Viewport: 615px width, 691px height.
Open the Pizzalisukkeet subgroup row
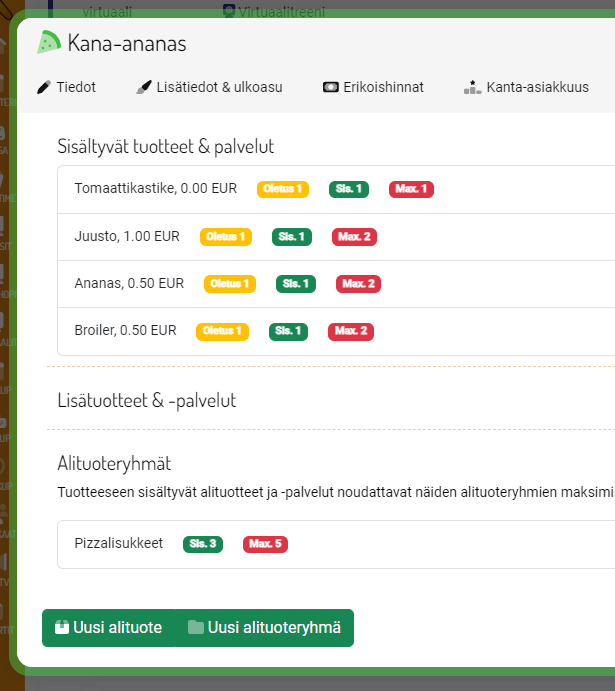pos(118,544)
